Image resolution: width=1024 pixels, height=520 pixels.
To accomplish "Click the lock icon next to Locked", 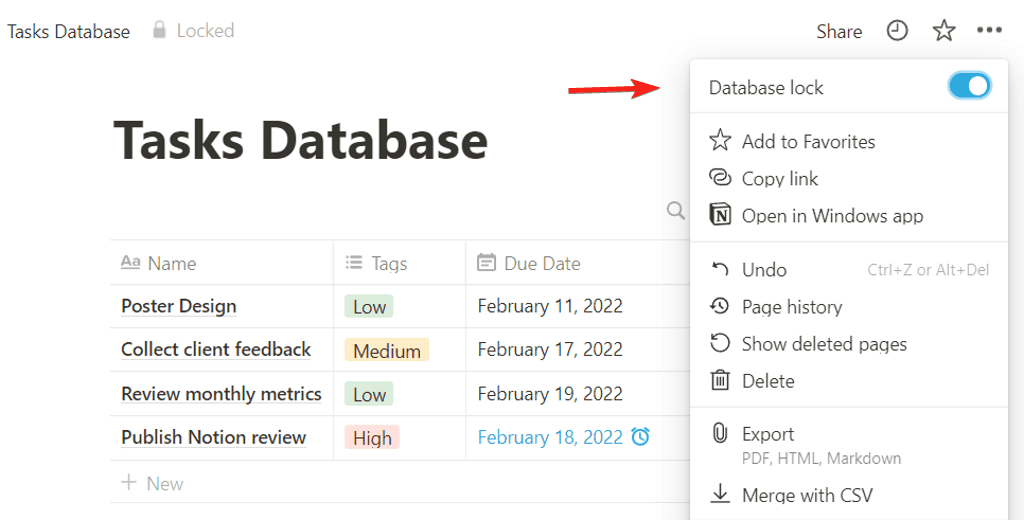I will tap(159, 31).
